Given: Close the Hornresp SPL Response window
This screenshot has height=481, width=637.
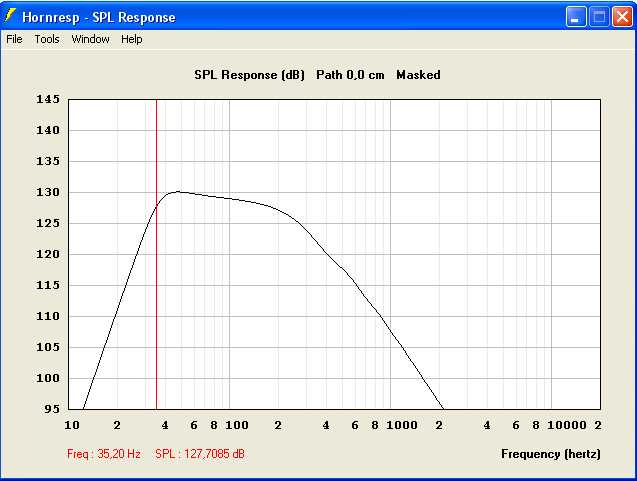Looking at the screenshot, I should tap(622, 17).
